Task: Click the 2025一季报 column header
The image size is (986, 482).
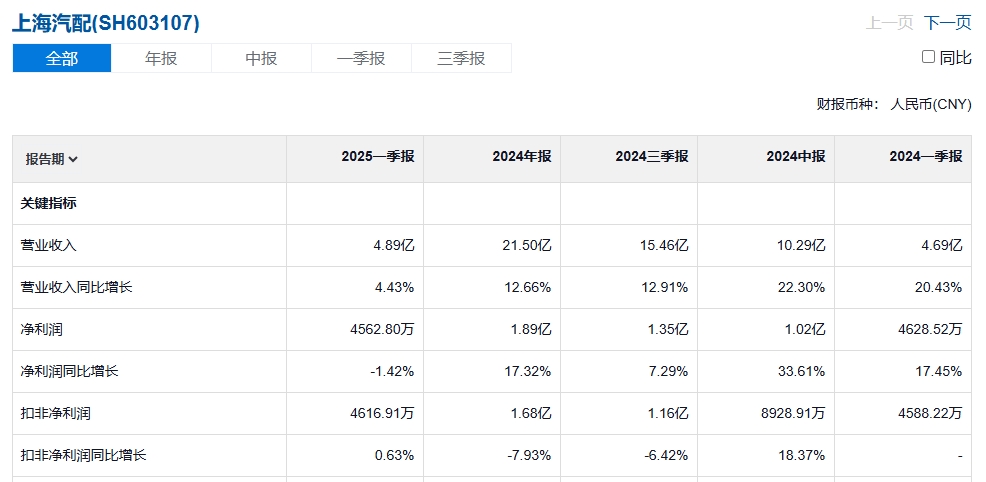Action: pos(378,156)
